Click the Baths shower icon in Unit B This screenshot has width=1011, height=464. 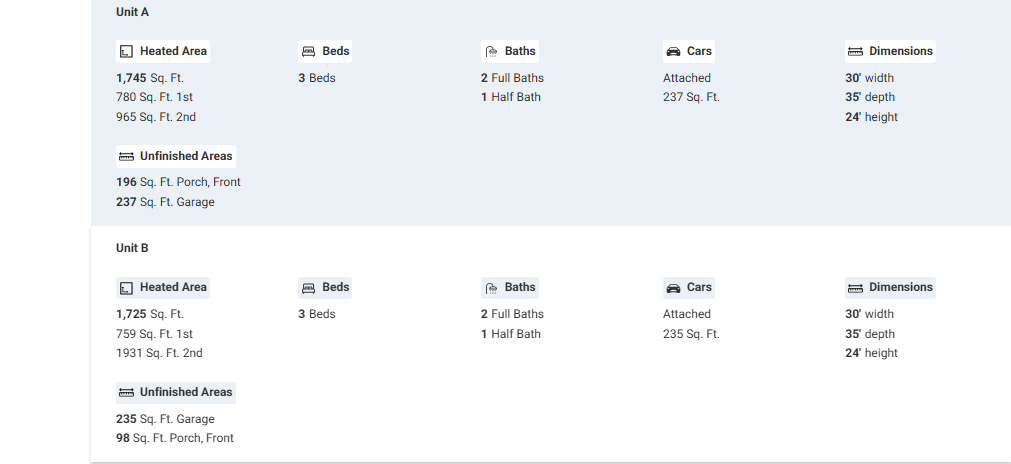491,288
